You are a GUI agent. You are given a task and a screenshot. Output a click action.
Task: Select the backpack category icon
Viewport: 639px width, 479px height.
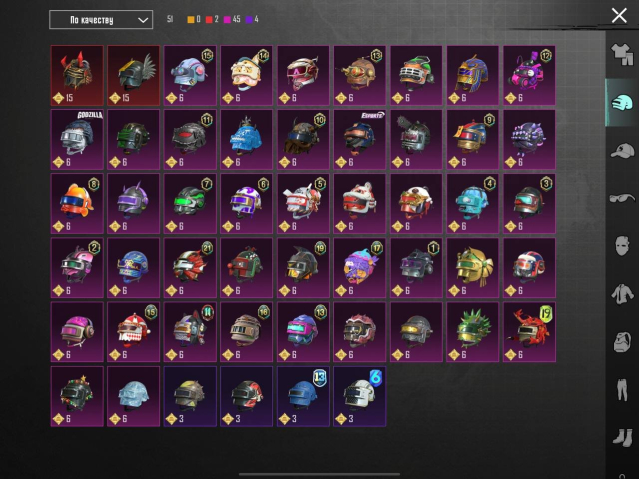[622, 341]
